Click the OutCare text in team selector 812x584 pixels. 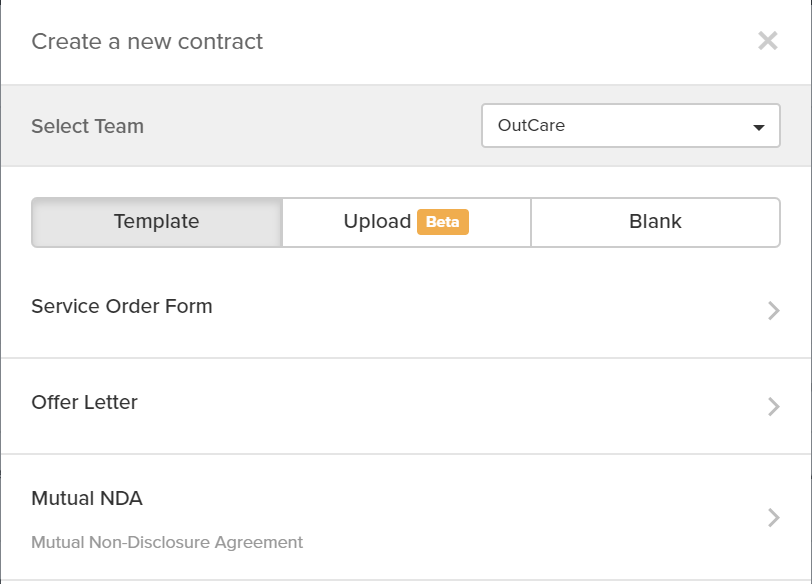[532, 127]
